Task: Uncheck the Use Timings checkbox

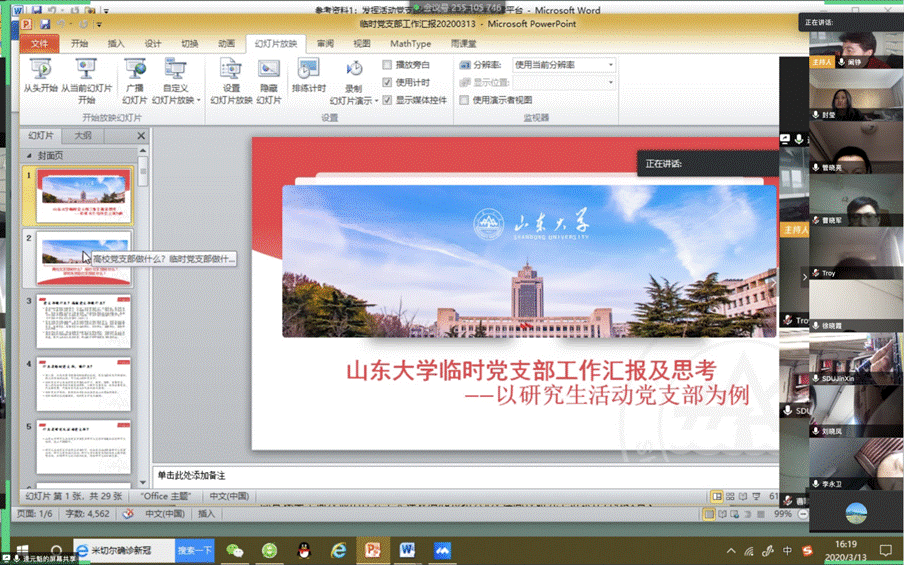Action: pos(388,82)
